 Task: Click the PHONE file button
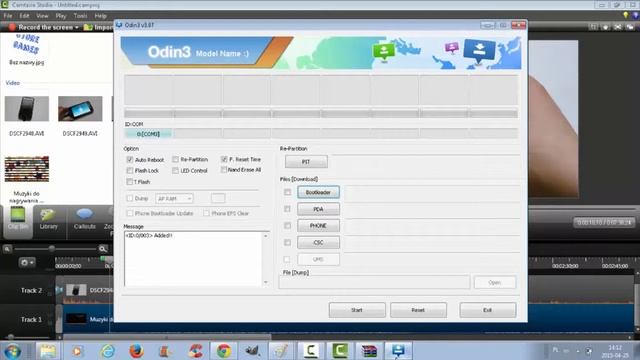point(318,226)
